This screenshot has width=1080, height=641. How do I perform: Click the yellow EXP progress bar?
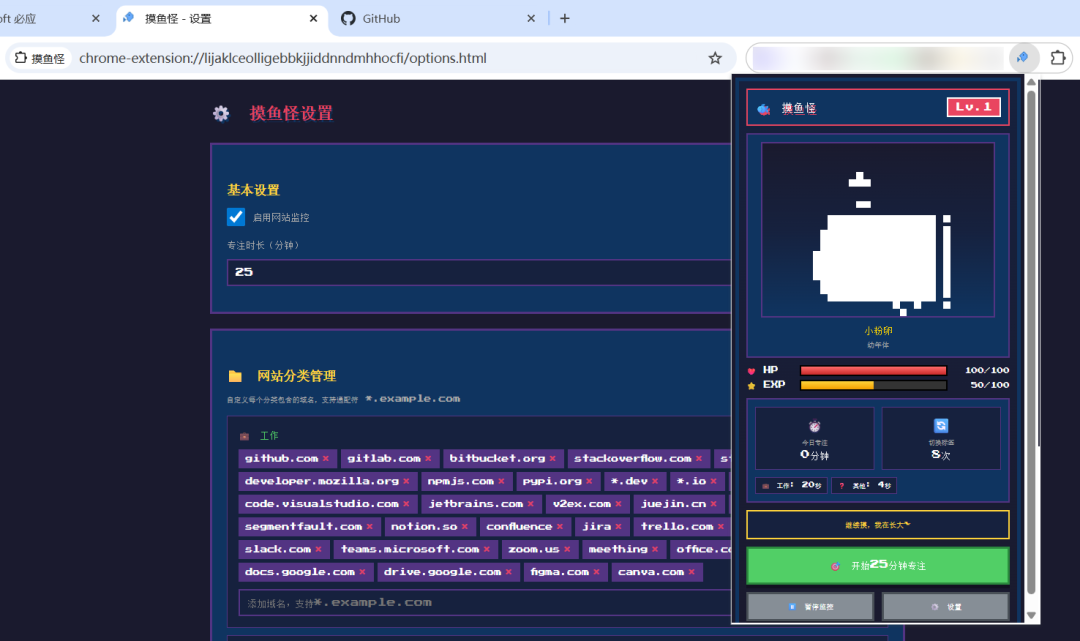[873, 386]
